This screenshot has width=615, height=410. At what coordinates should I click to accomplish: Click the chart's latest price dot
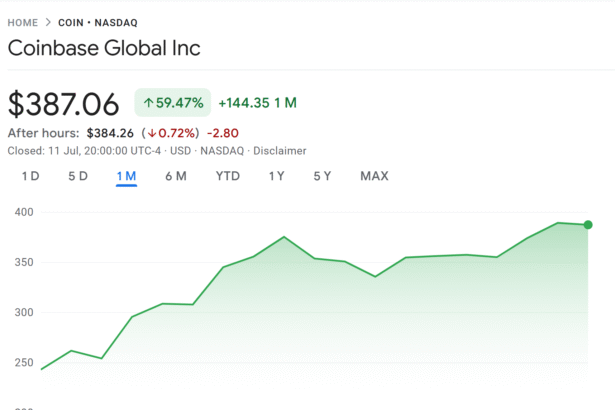[588, 225]
